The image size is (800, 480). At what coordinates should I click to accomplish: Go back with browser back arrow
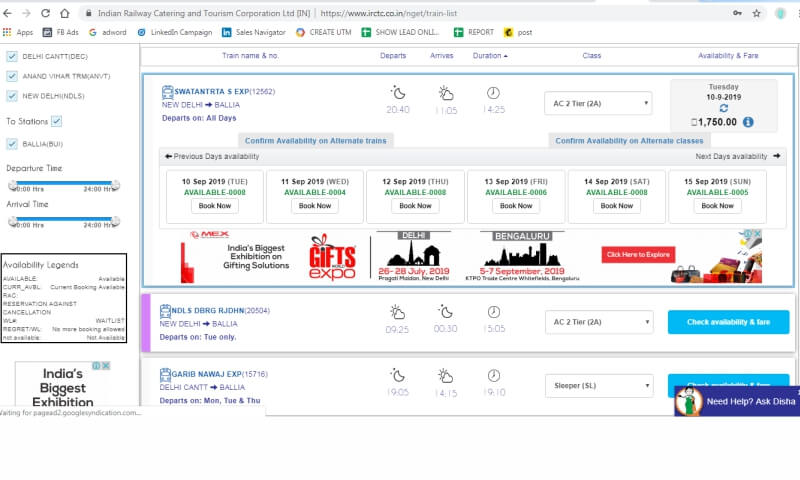coord(8,13)
